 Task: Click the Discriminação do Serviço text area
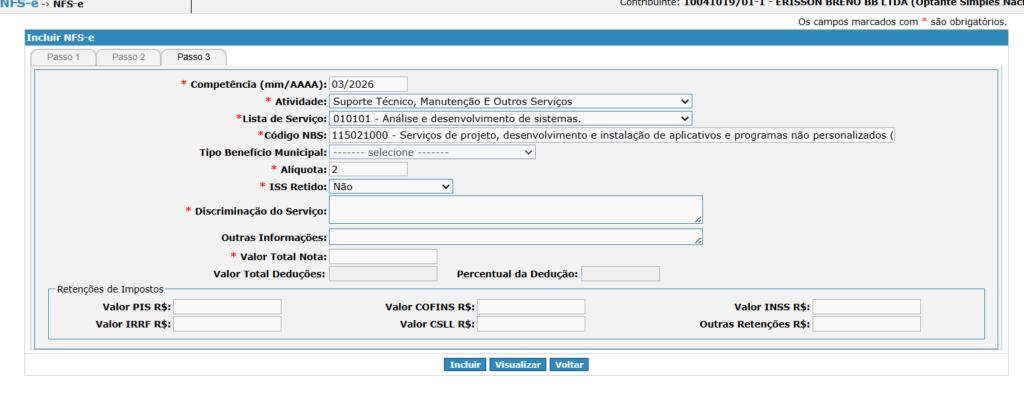tap(515, 209)
